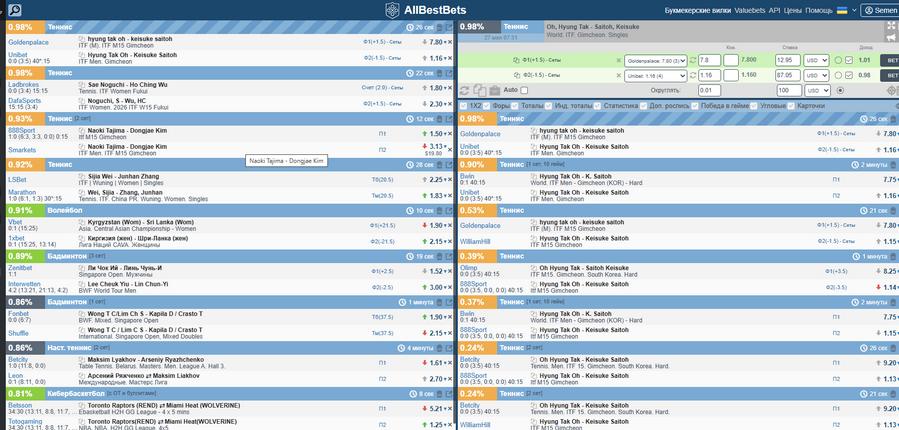Select the fixed-stake radio on Goldenpalace row
Image resolution: width=899 pixels, height=430 pixels.
pos(838,60)
